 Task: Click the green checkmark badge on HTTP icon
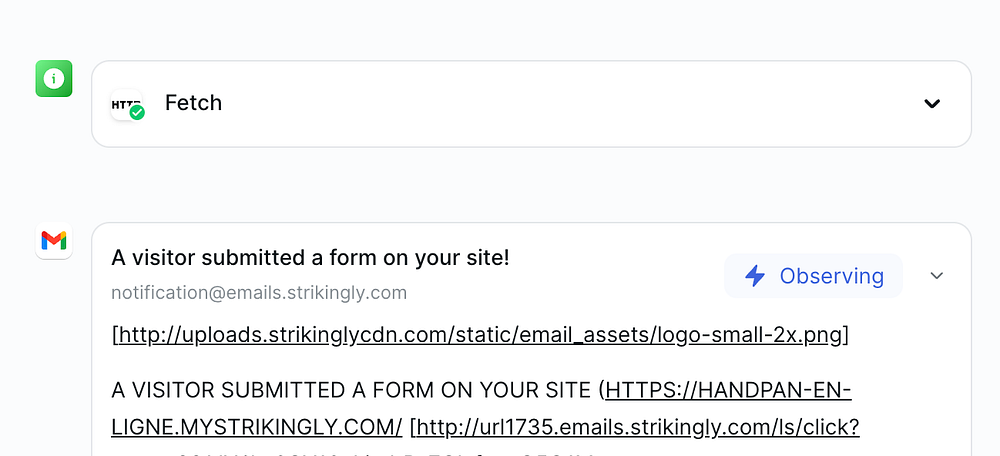137,113
